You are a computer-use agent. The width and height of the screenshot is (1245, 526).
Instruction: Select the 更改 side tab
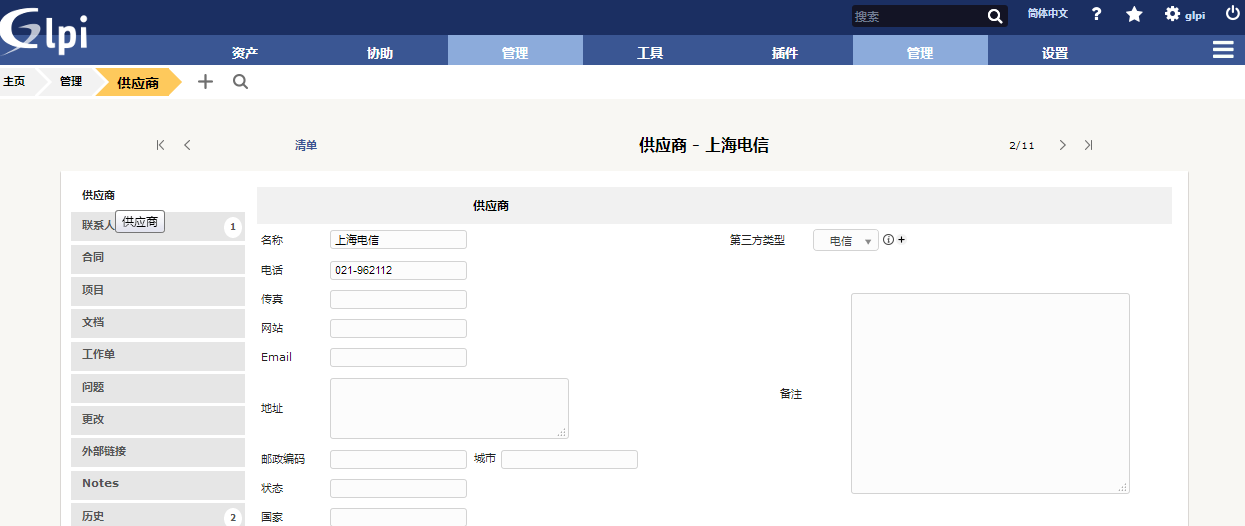point(158,419)
